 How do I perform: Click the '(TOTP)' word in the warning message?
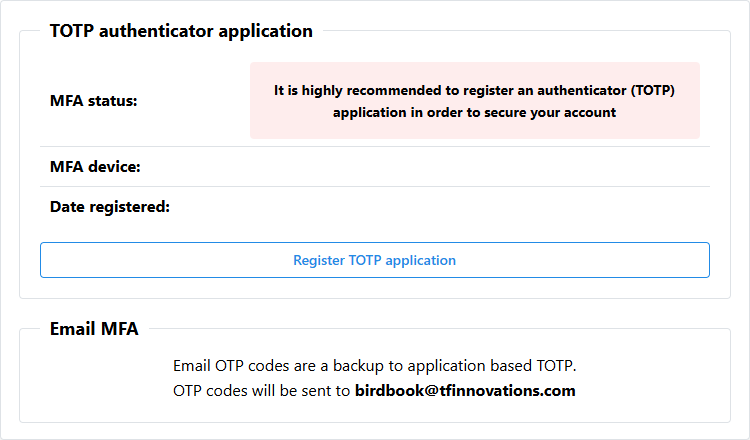click(653, 90)
